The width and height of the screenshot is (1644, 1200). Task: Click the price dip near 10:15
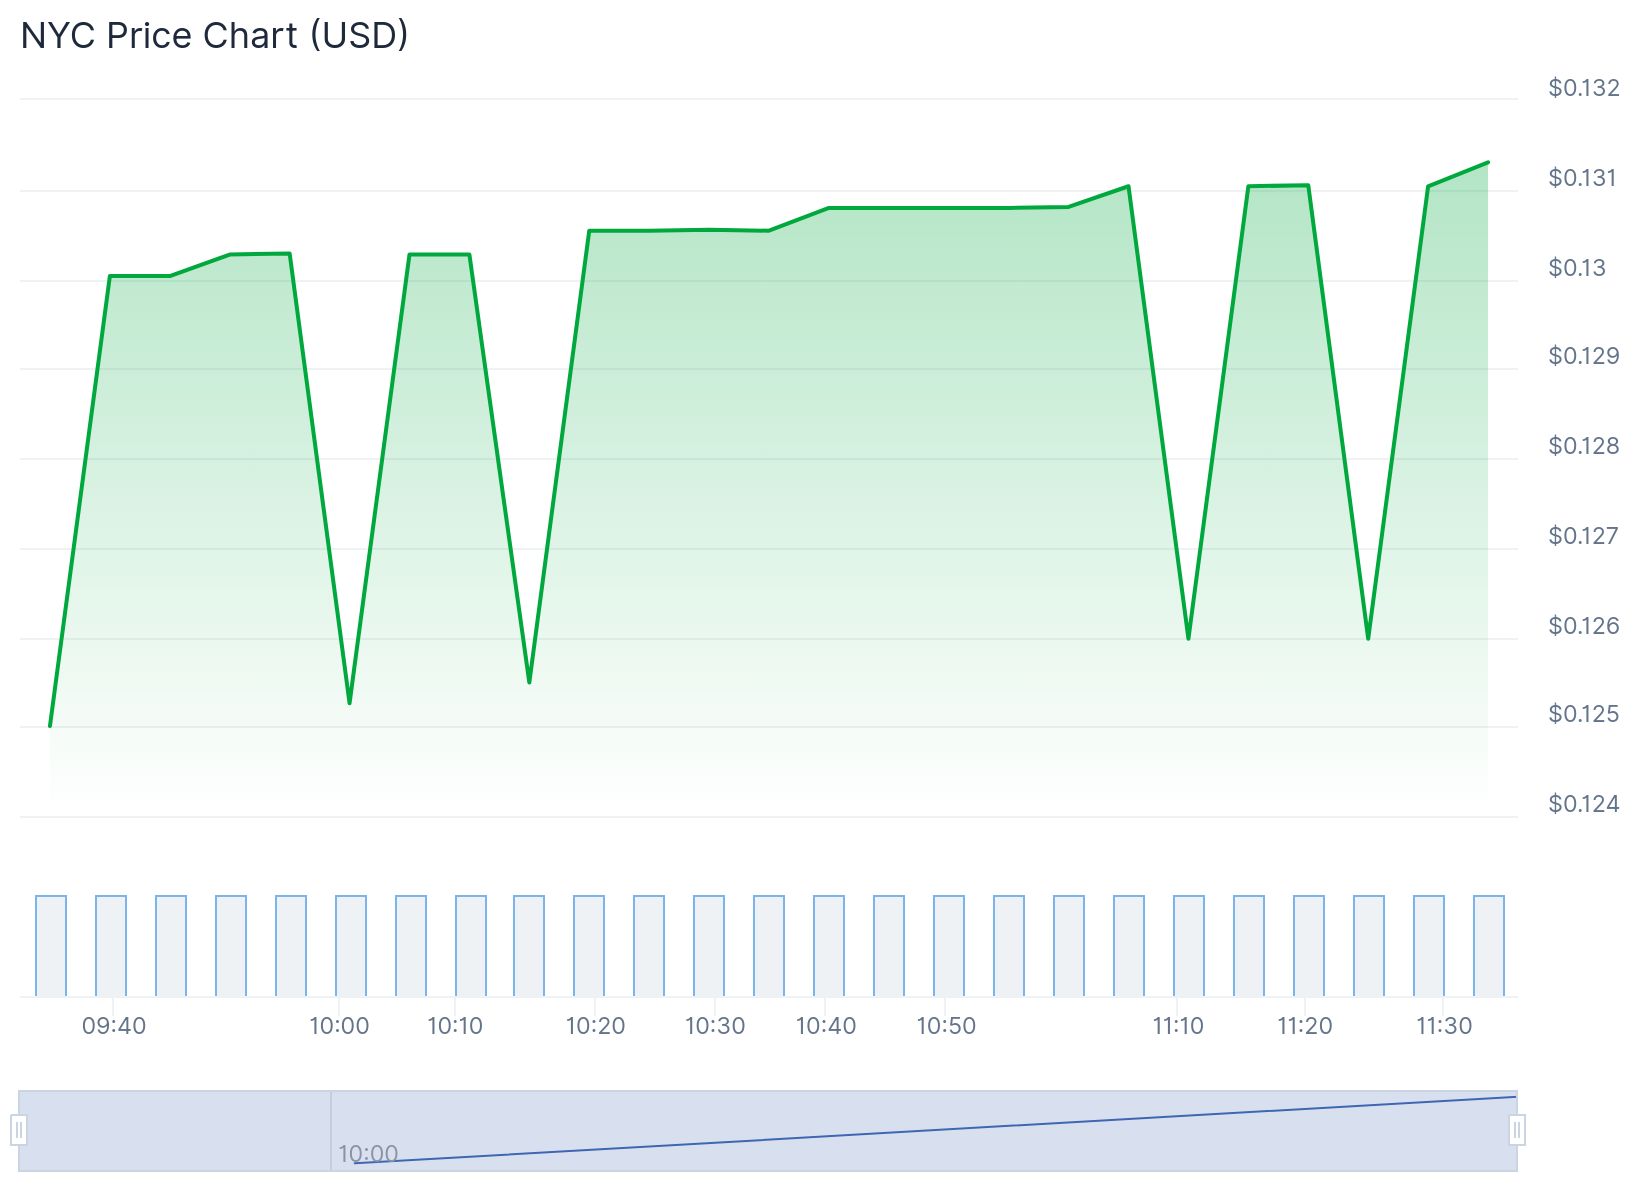529,681
